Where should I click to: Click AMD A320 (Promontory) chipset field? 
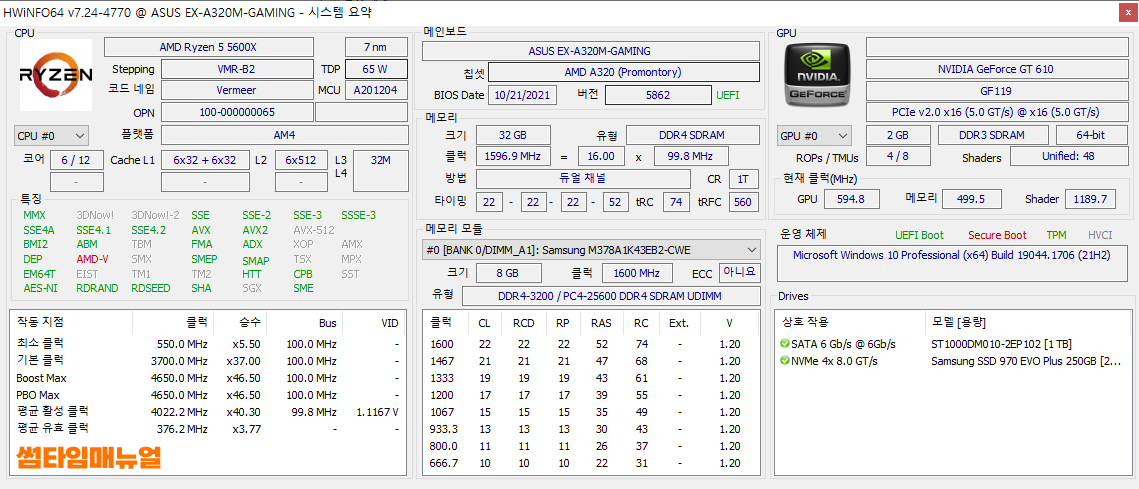(623, 73)
